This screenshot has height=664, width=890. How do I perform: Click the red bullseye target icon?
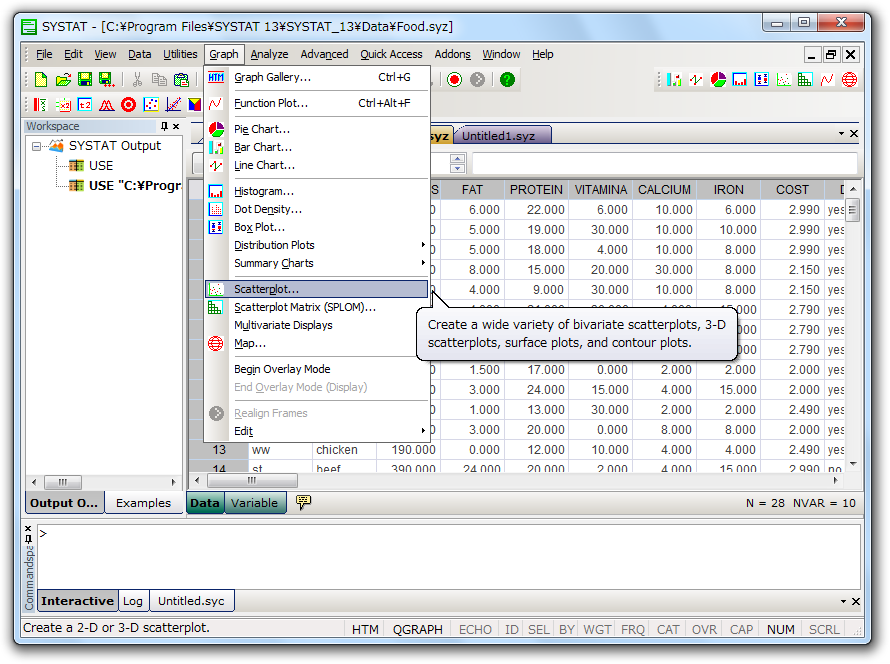(129, 104)
